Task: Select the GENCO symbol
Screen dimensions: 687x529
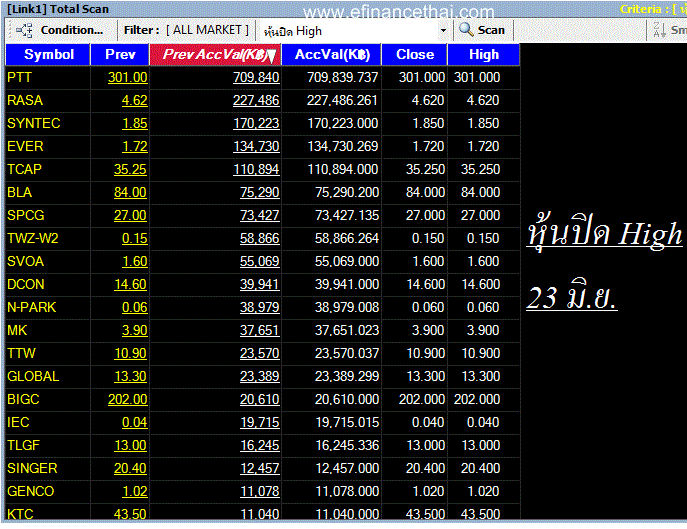Action: click(30, 491)
